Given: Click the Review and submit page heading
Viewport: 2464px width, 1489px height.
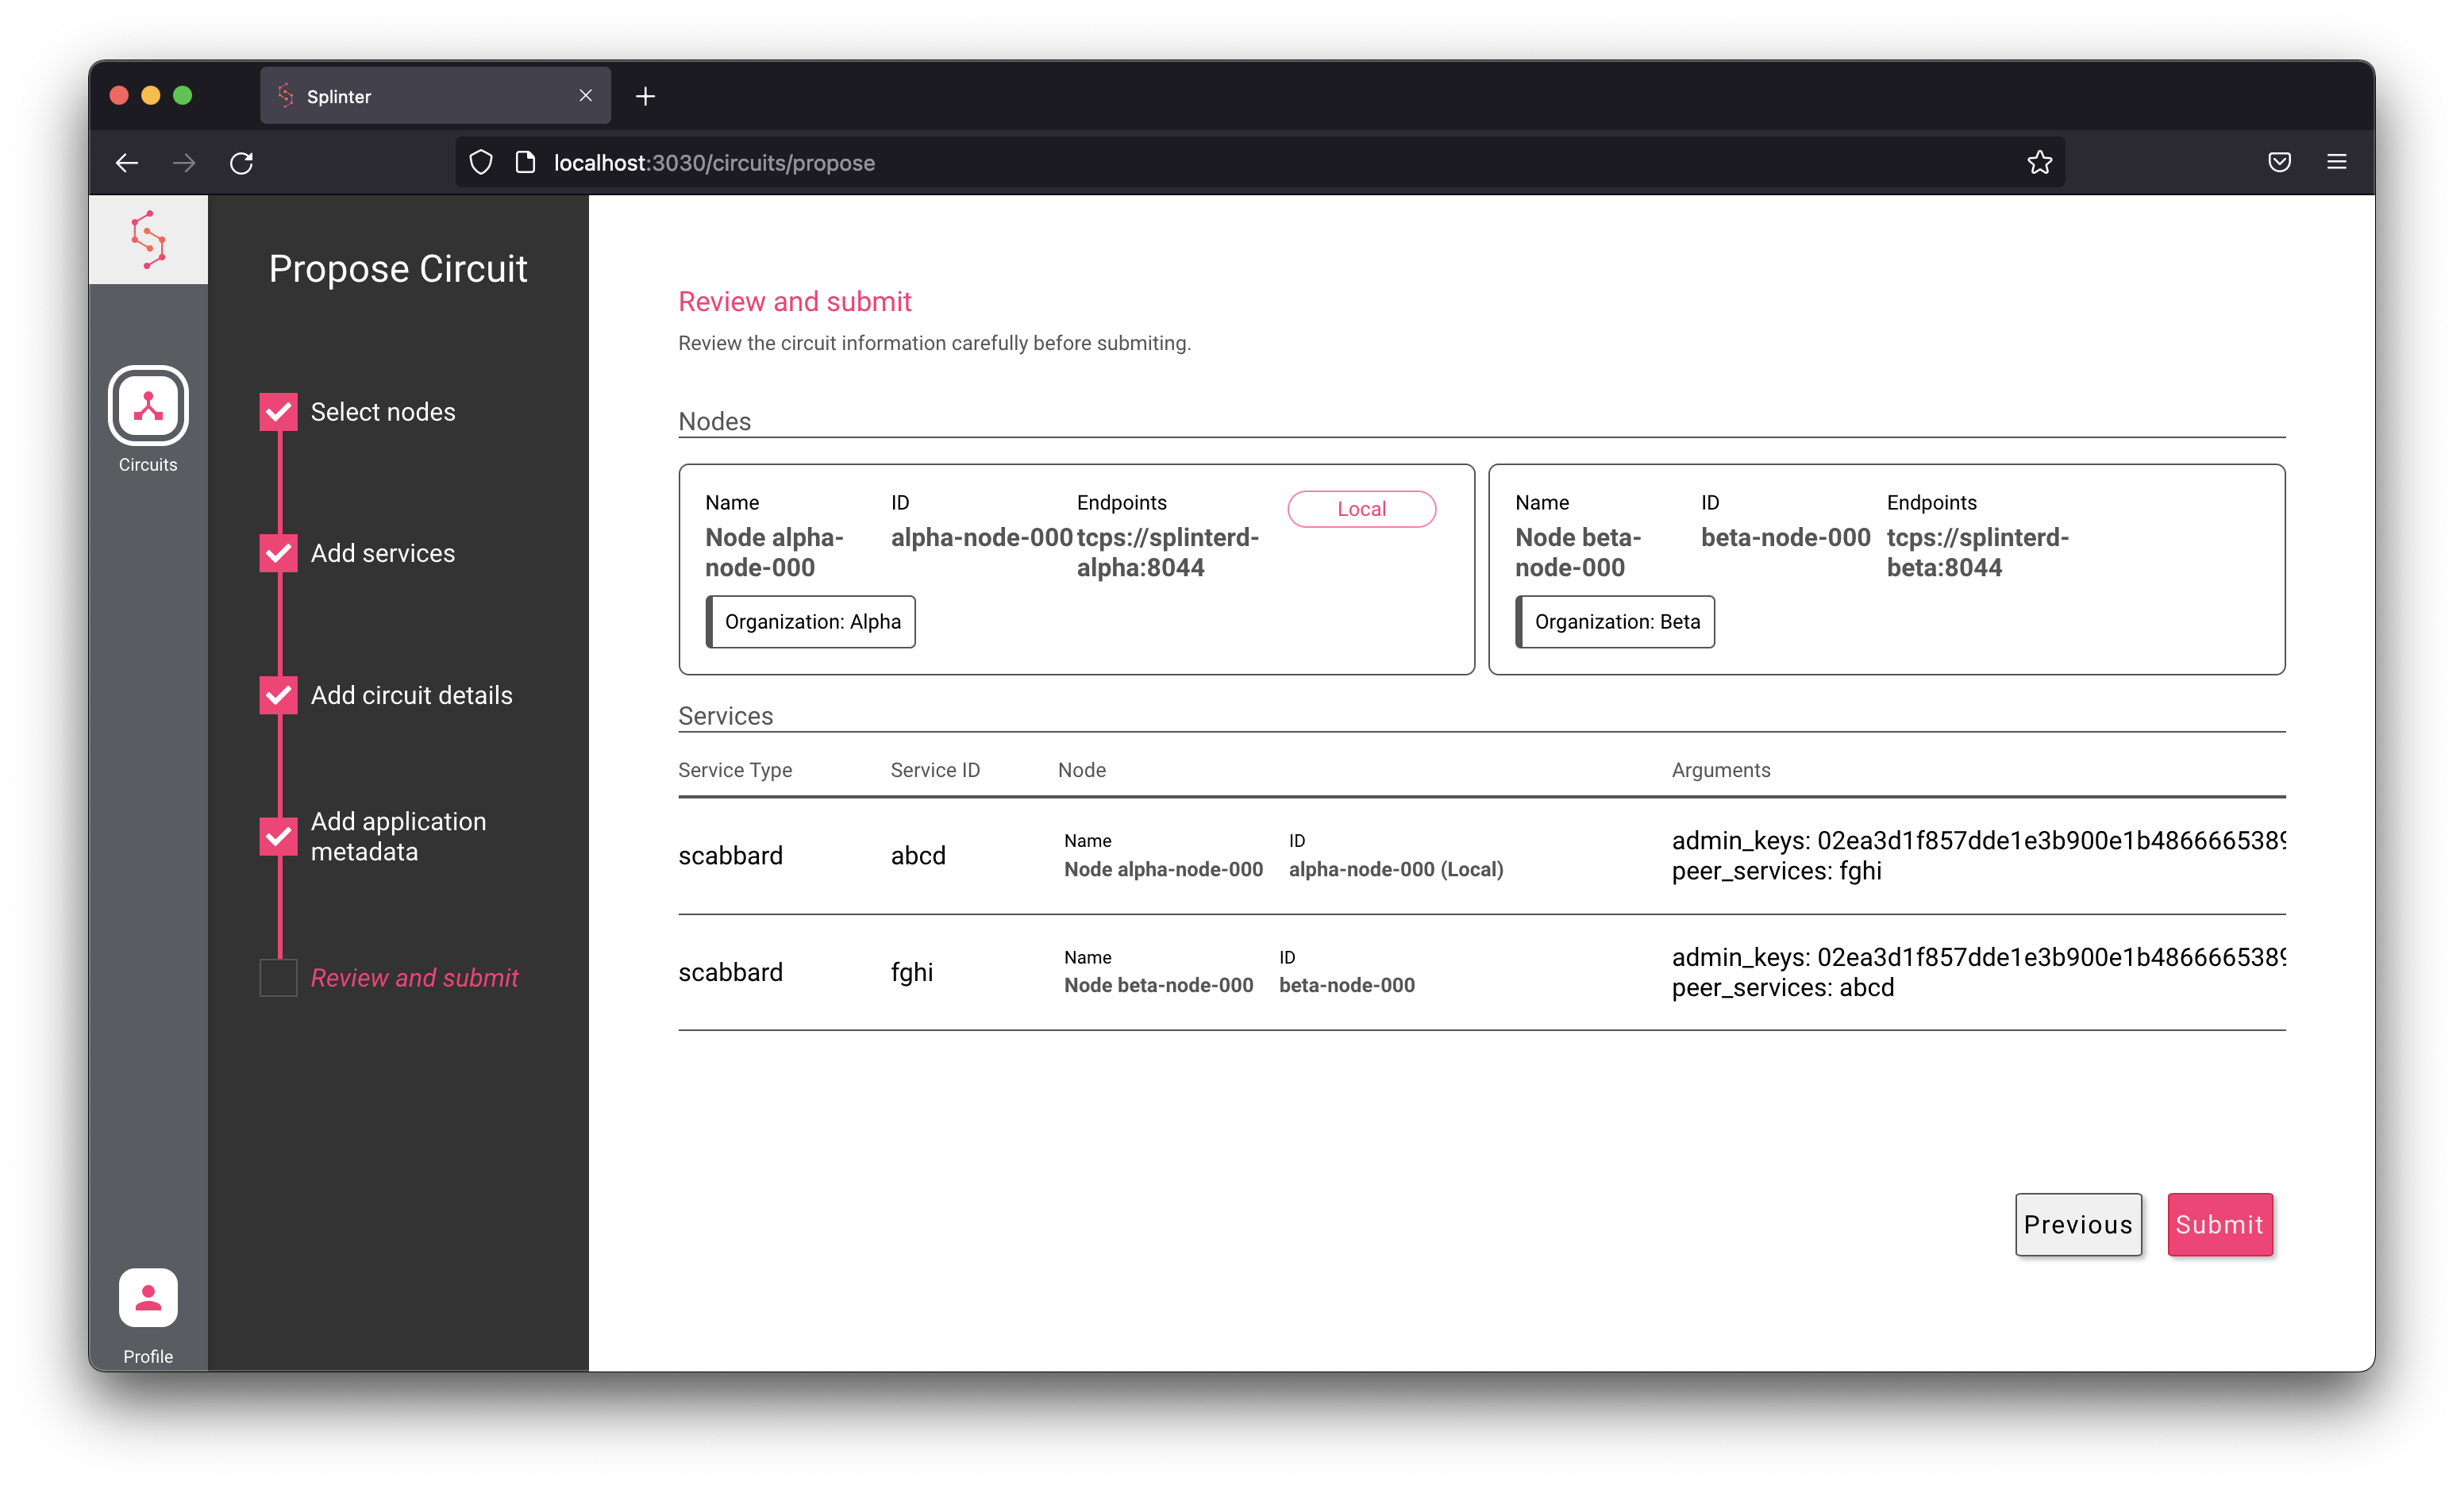Looking at the screenshot, I should (795, 302).
